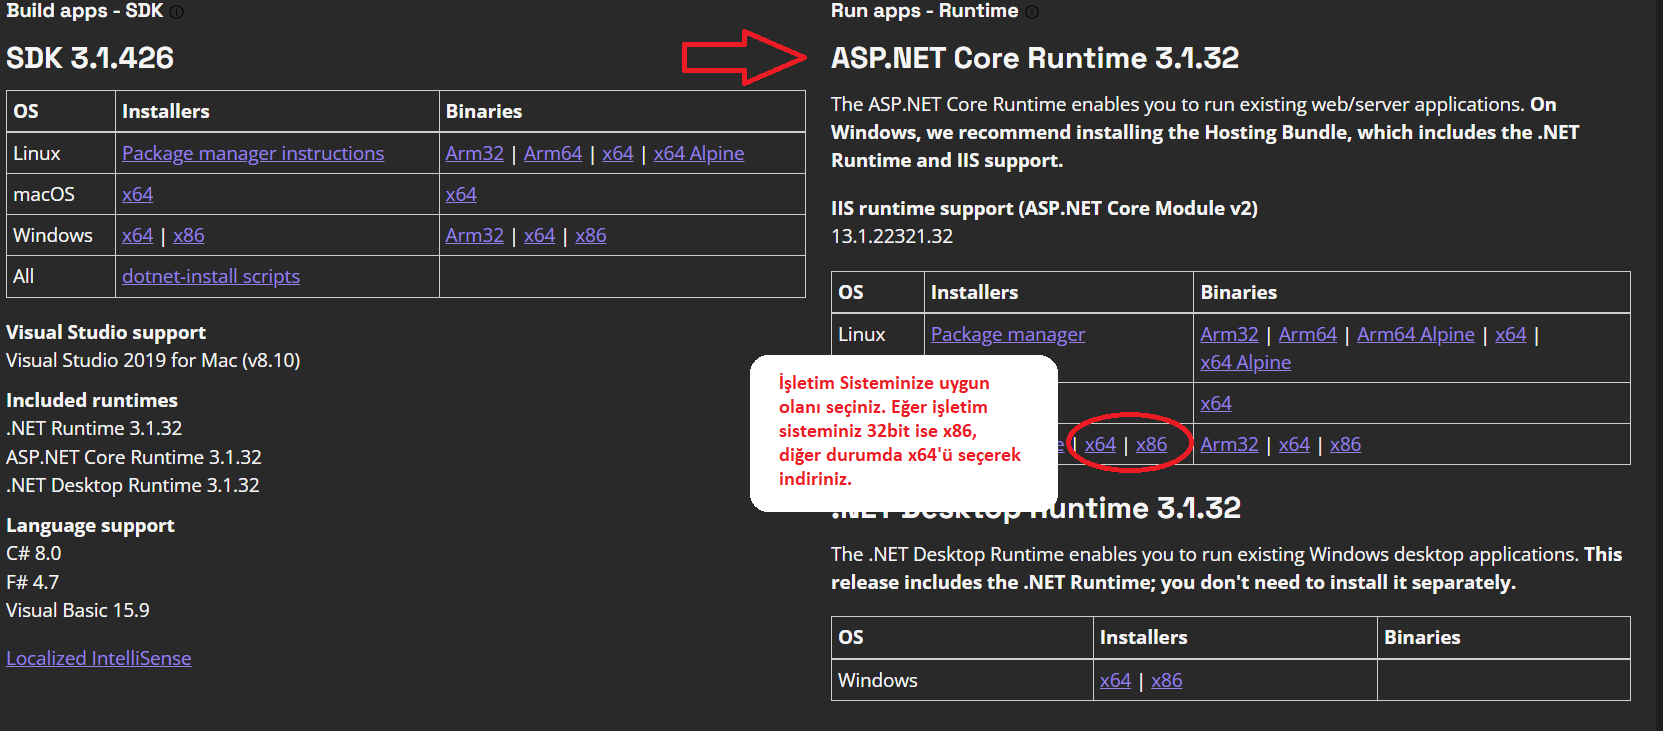Click the SDK Windows x64 installer link
The height and width of the screenshot is (731, 1663).
[x=137, y=235]
